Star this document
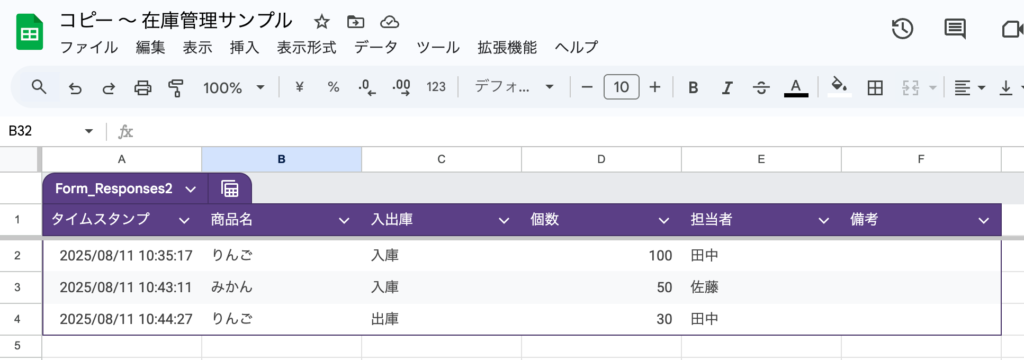 point(321,22)
